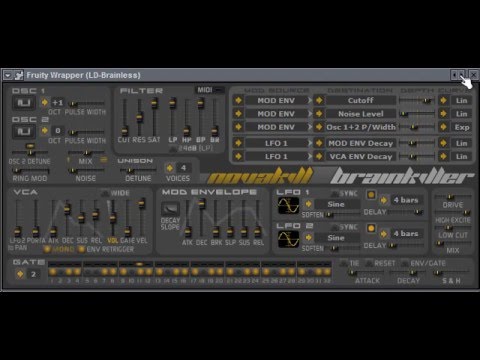Adjust the filter RES slider
The height and width of the screenshot is (360, 480).
[x=140, y=117]
